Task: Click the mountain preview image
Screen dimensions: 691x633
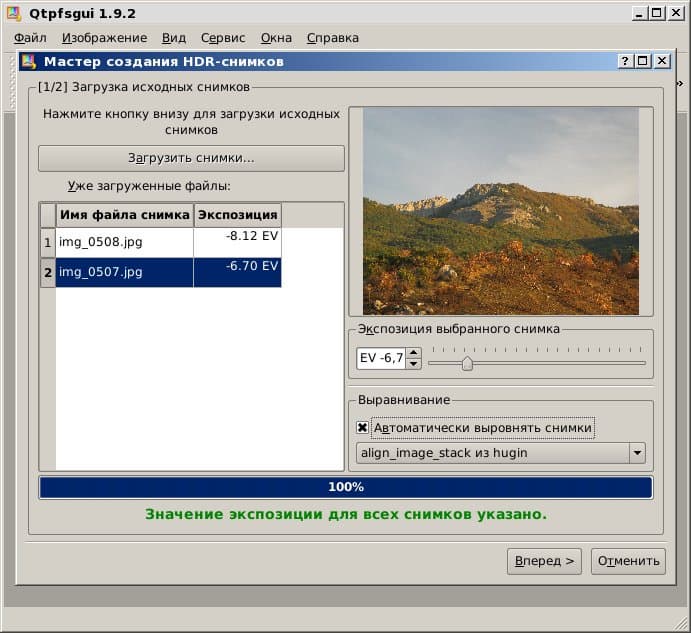Action: 501,211
